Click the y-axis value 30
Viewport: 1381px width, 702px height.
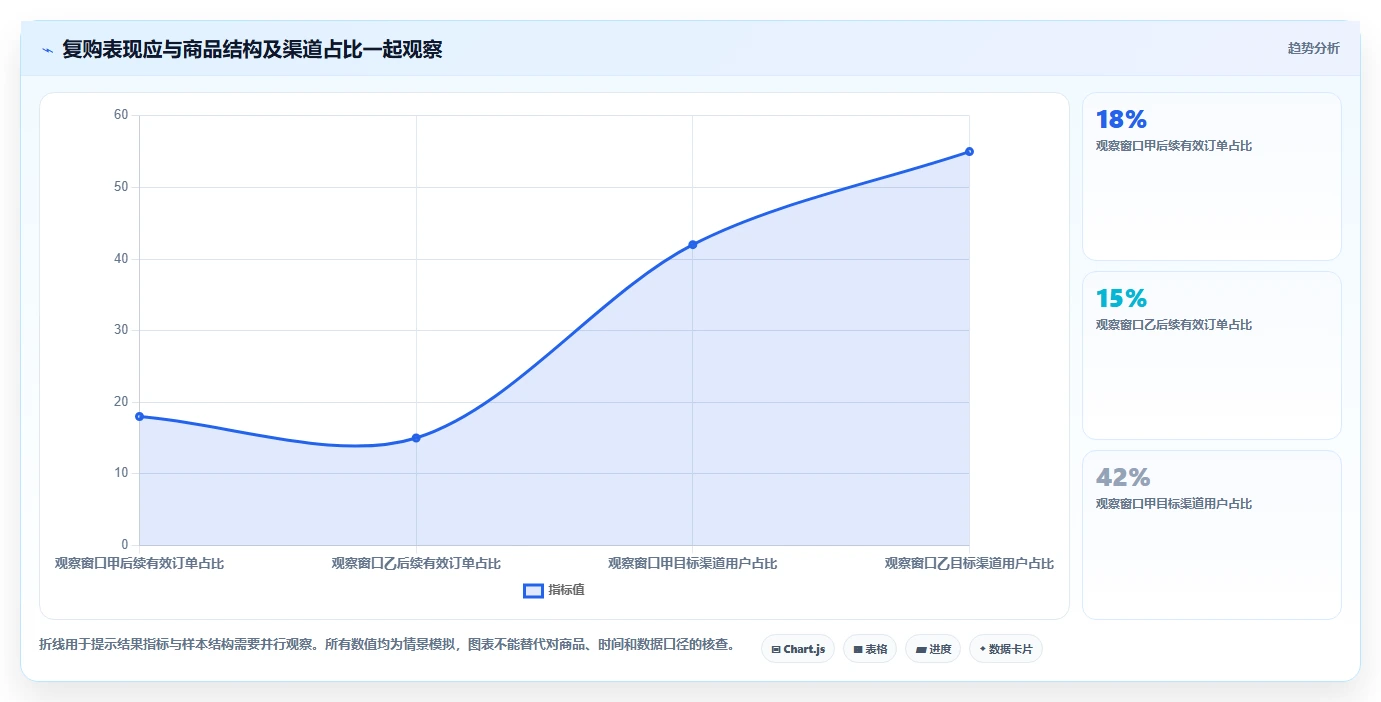tap(121, 330)
